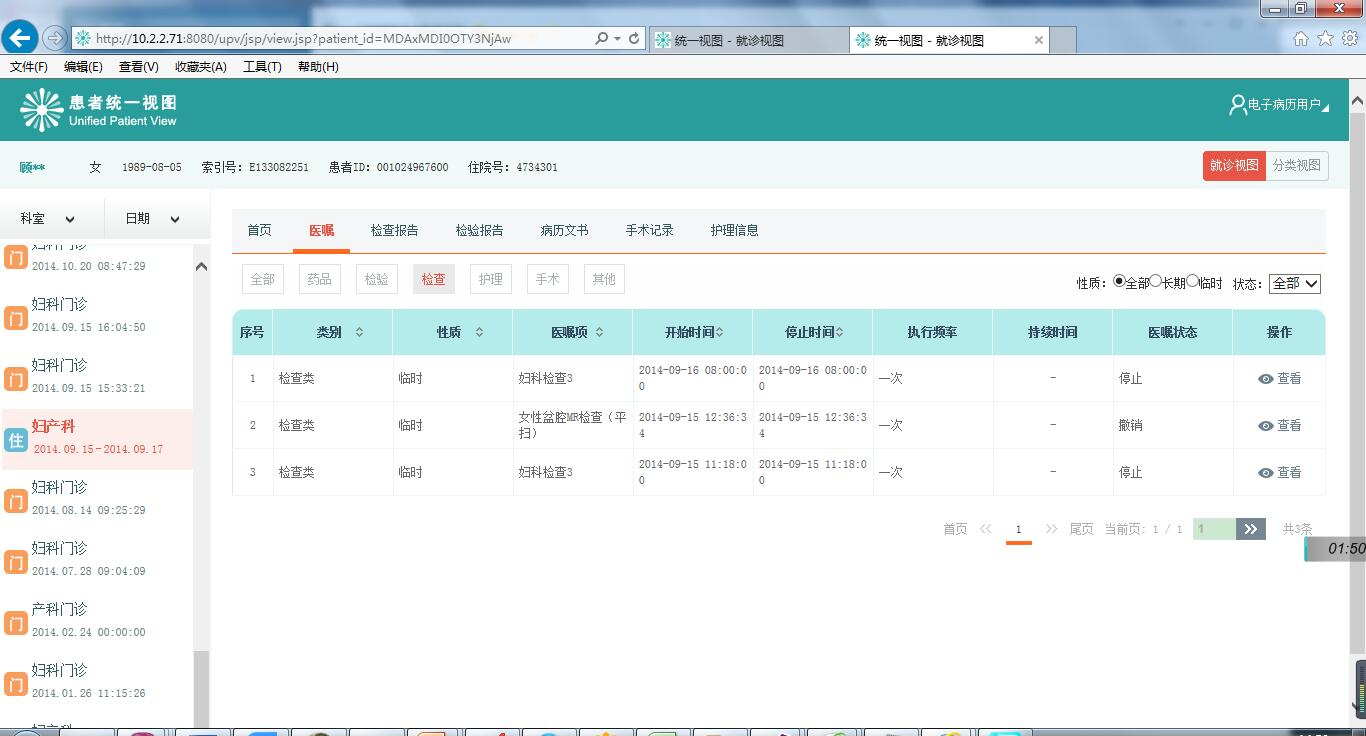The image size is (1366, 736).
Task: Click the eye icon in row 1
Action: pyautogui.click(x=1266, y=379)
